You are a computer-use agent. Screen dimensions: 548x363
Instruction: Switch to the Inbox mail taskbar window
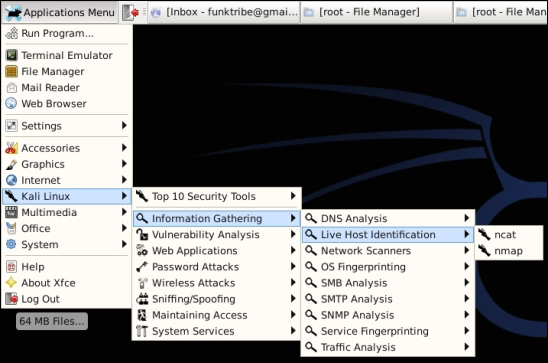click(x=224, y=12)
